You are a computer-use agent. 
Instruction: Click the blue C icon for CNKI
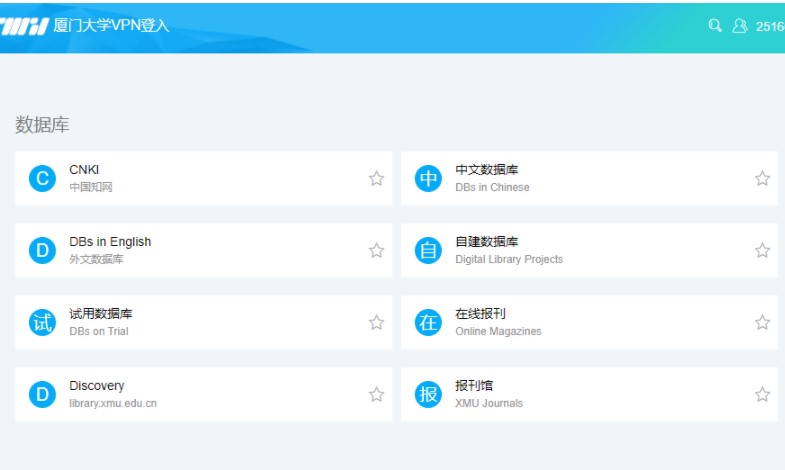coord(43,178)
